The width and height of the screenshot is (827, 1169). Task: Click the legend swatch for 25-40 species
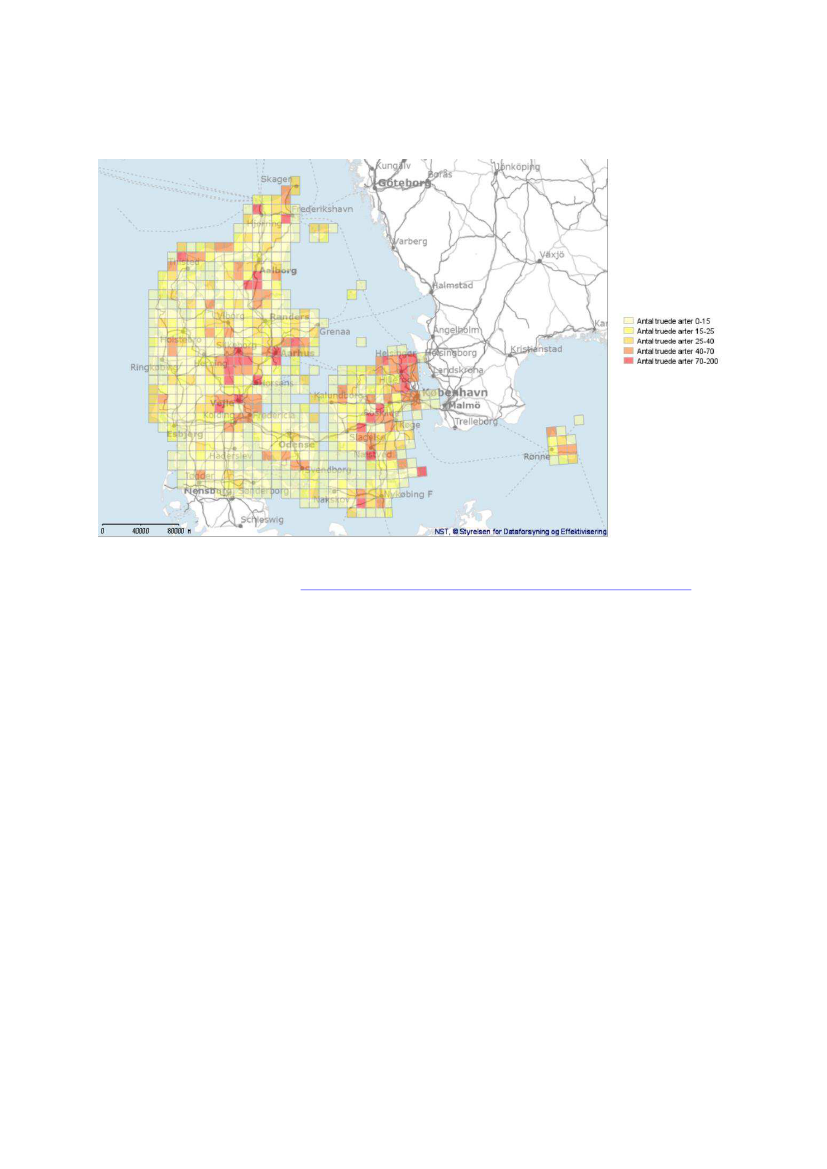click(628, 341)
